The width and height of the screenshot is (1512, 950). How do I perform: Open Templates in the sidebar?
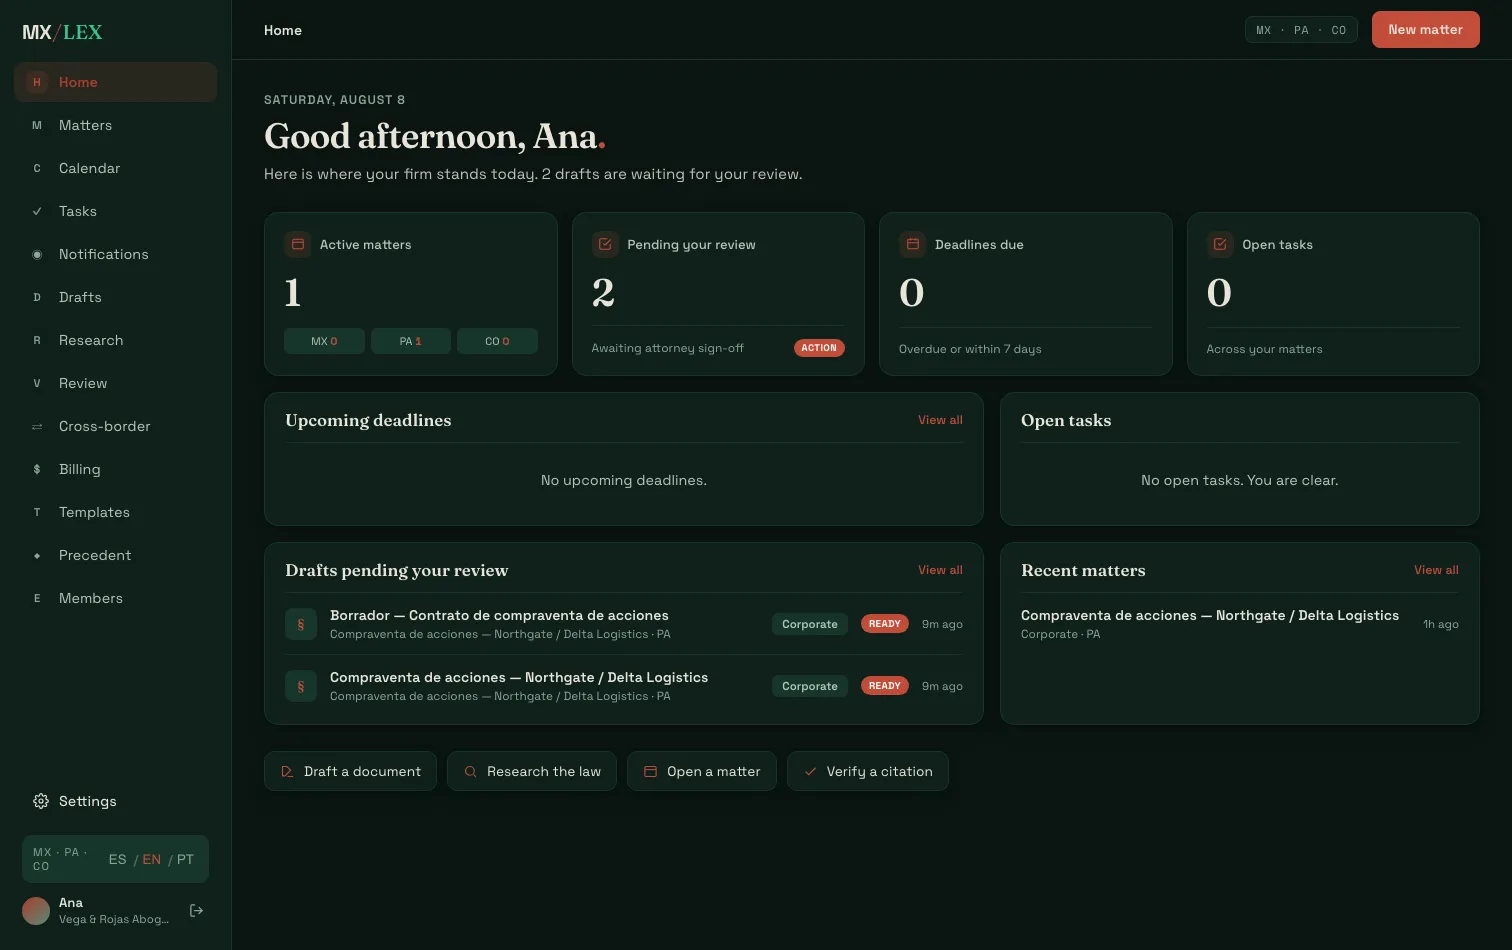[x=115, y=512]
